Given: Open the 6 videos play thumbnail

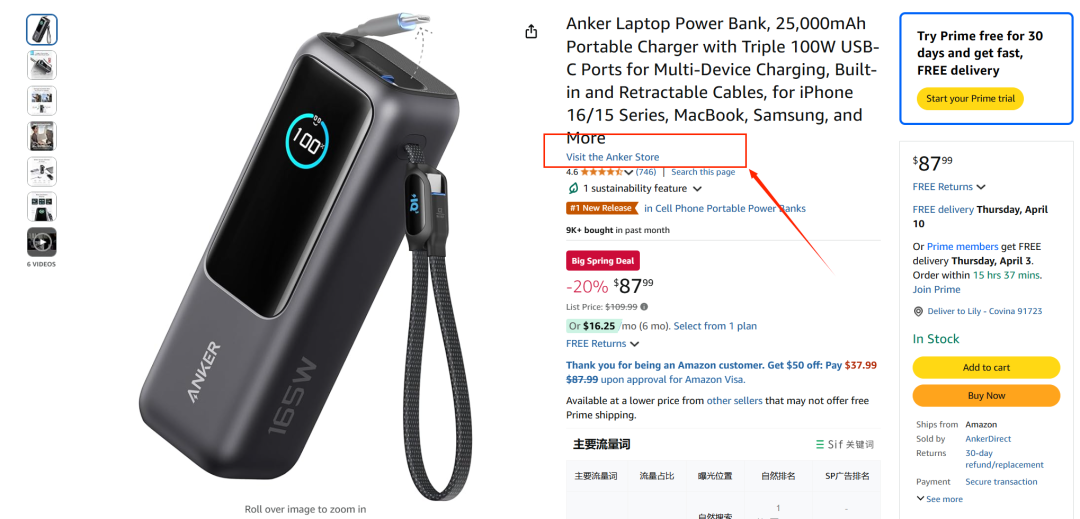Looking at the screenshot, I should click(41, 242).
